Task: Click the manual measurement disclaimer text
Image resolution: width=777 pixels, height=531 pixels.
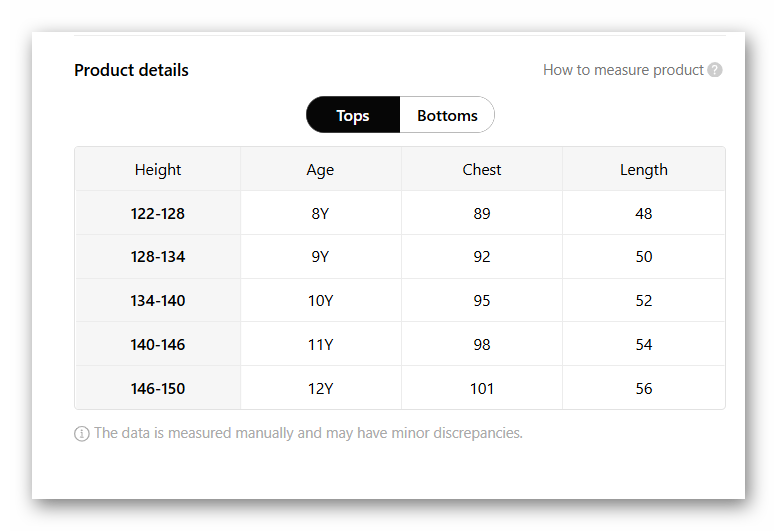Action: pyautogui.click(x=308, y=434)
